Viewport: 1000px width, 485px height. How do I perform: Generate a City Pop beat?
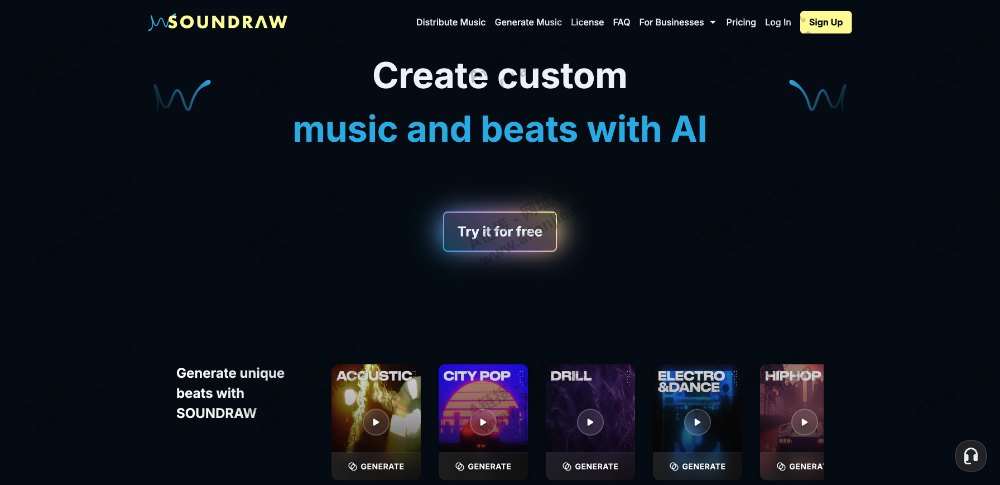(483, 466)
